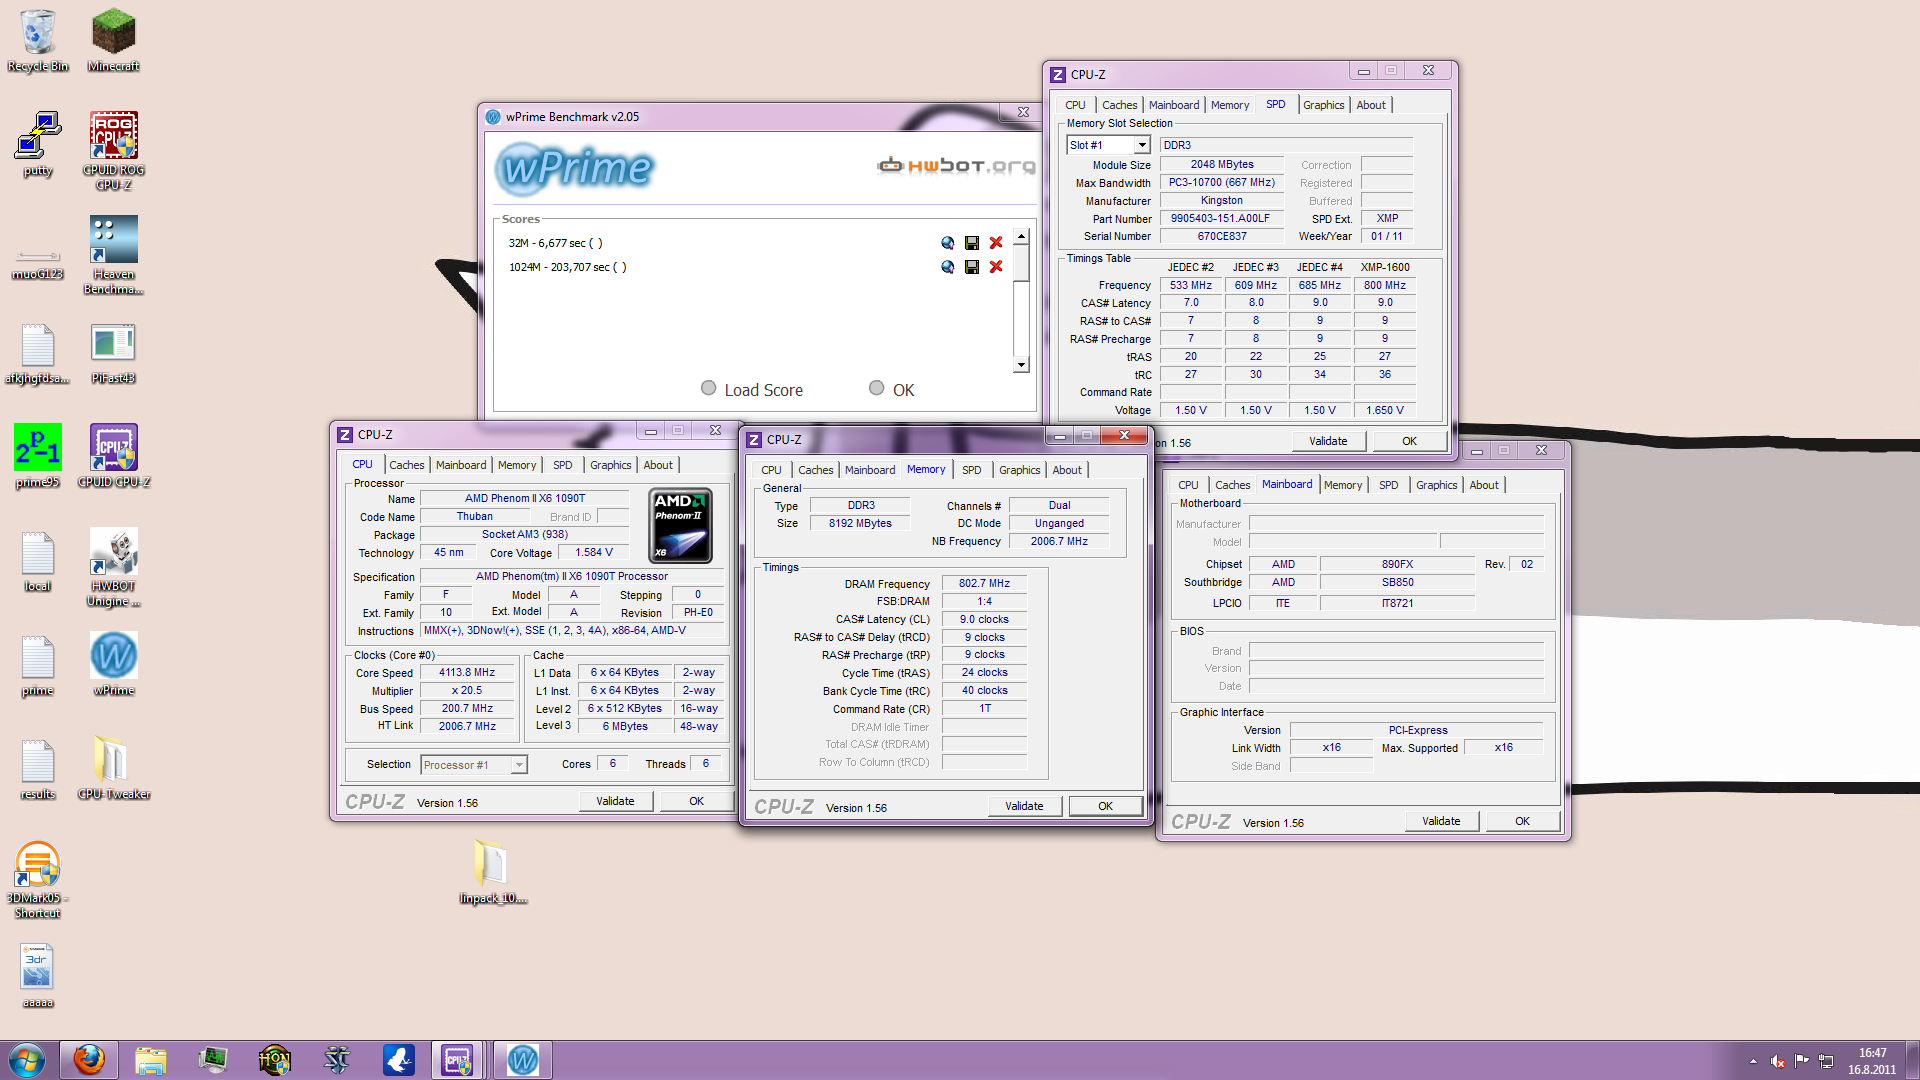The height and width of the screenshot is (1080, 1920).
Task: Open CPUID CPU-Z desktop shortcut
Action: click(113, 456)
